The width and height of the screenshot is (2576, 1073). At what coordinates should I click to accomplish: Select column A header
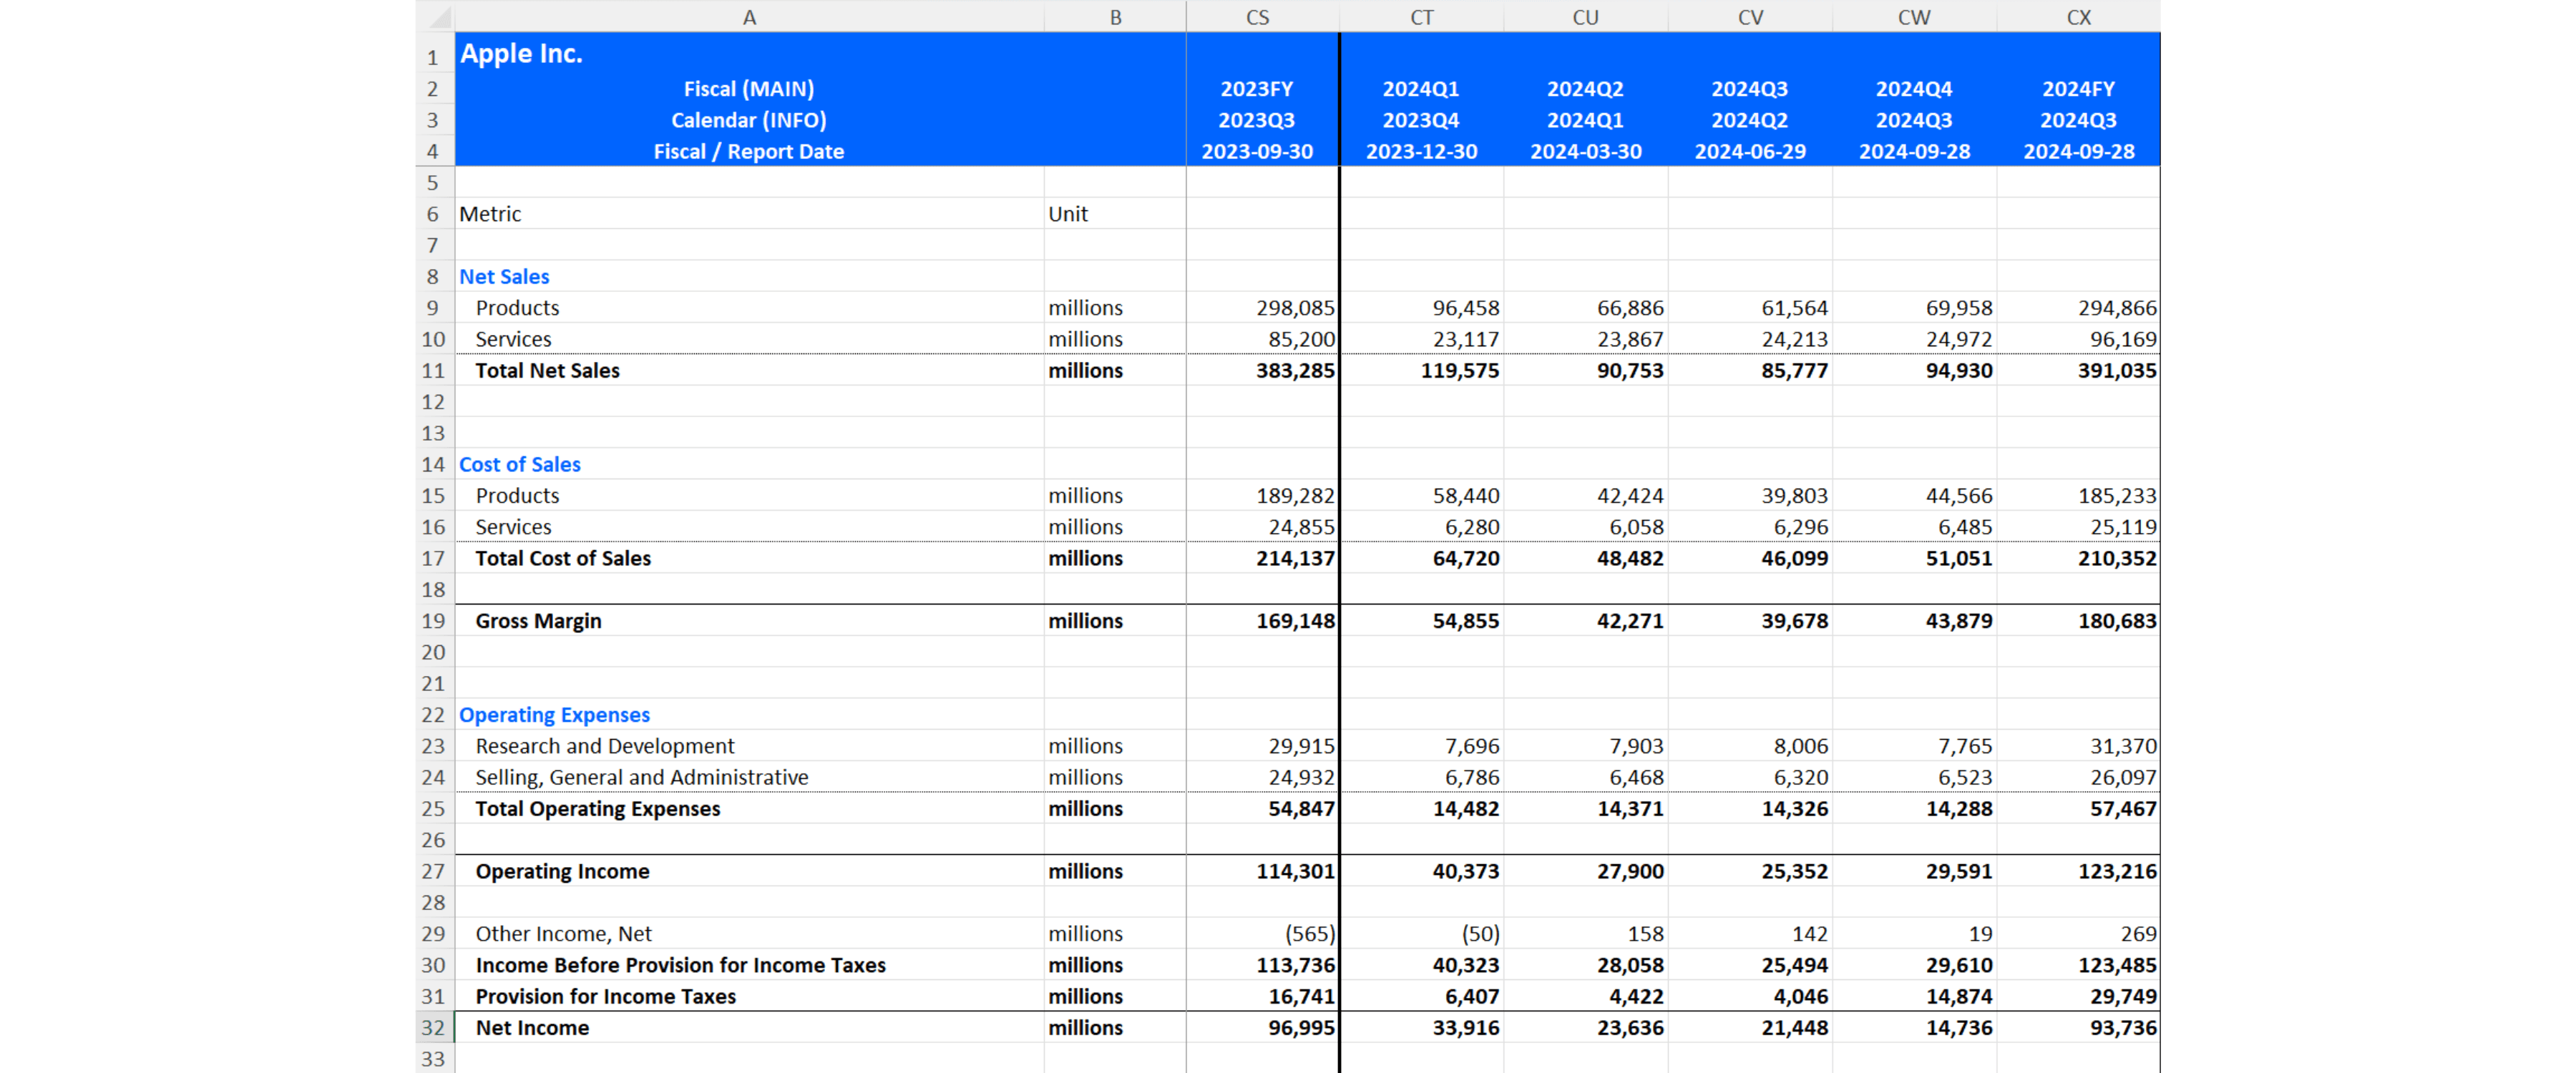748,17
